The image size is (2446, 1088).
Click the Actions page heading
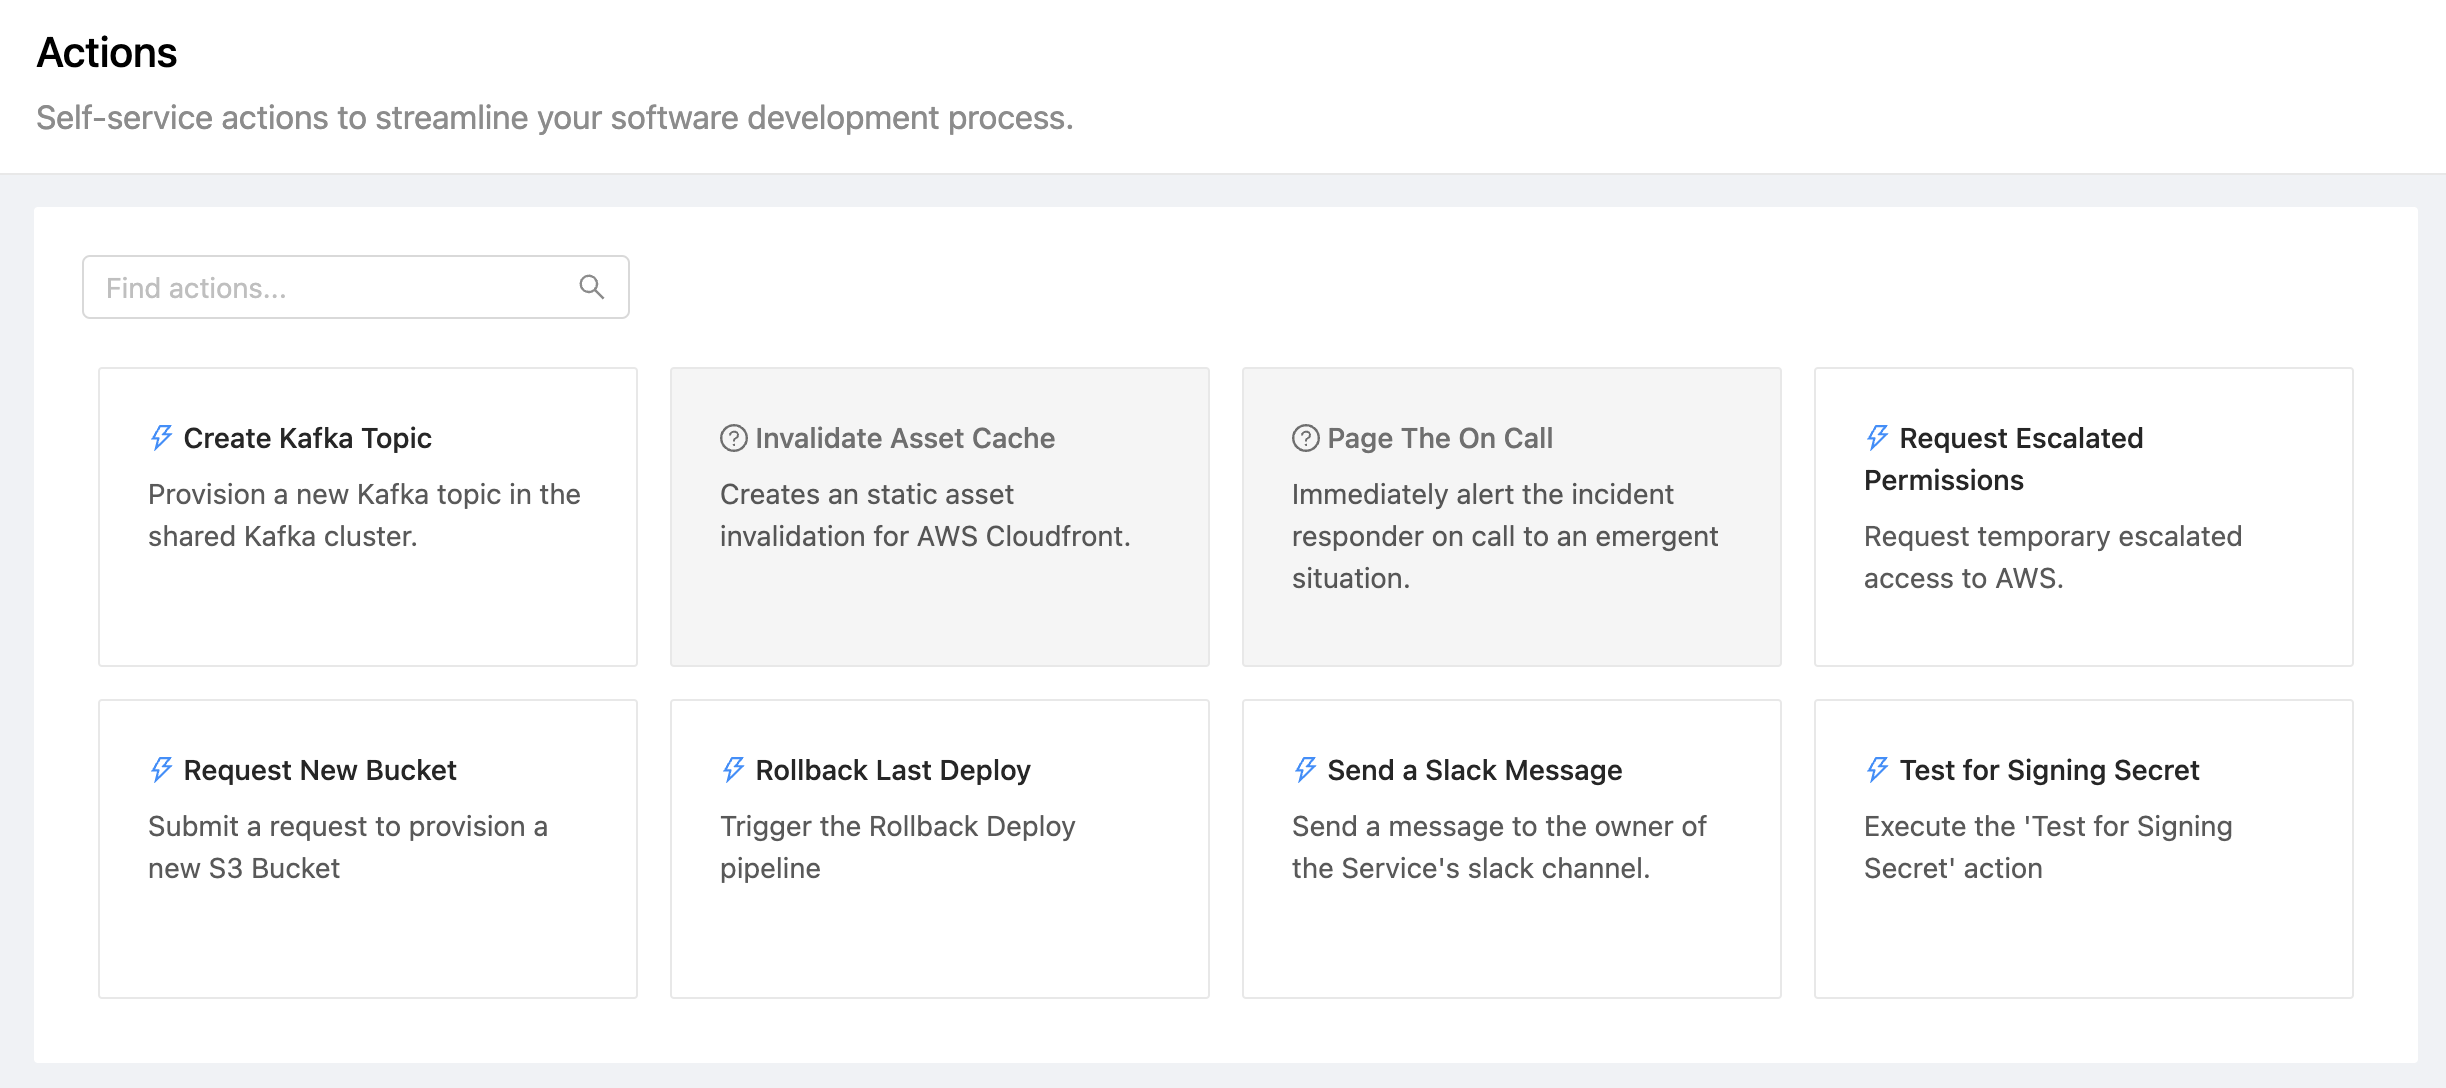[107, 52]
